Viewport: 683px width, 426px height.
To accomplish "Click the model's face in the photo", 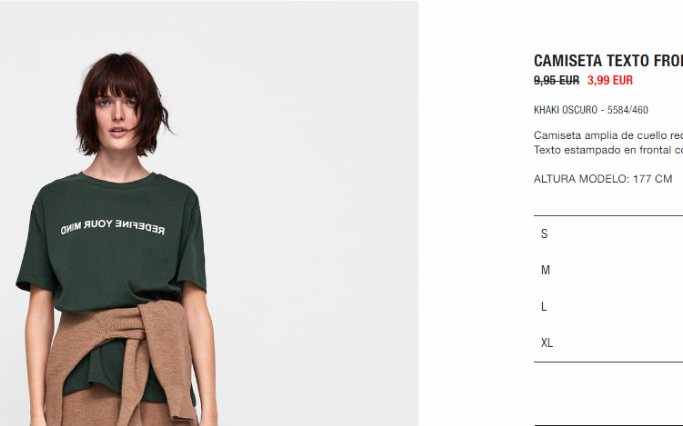I will click(117, 113).
